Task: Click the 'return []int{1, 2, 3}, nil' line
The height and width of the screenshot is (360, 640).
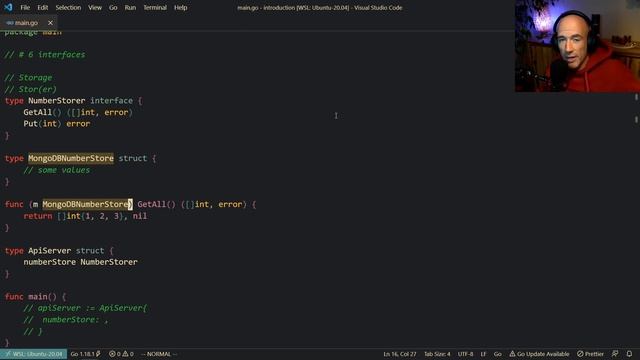Action: 85,216
